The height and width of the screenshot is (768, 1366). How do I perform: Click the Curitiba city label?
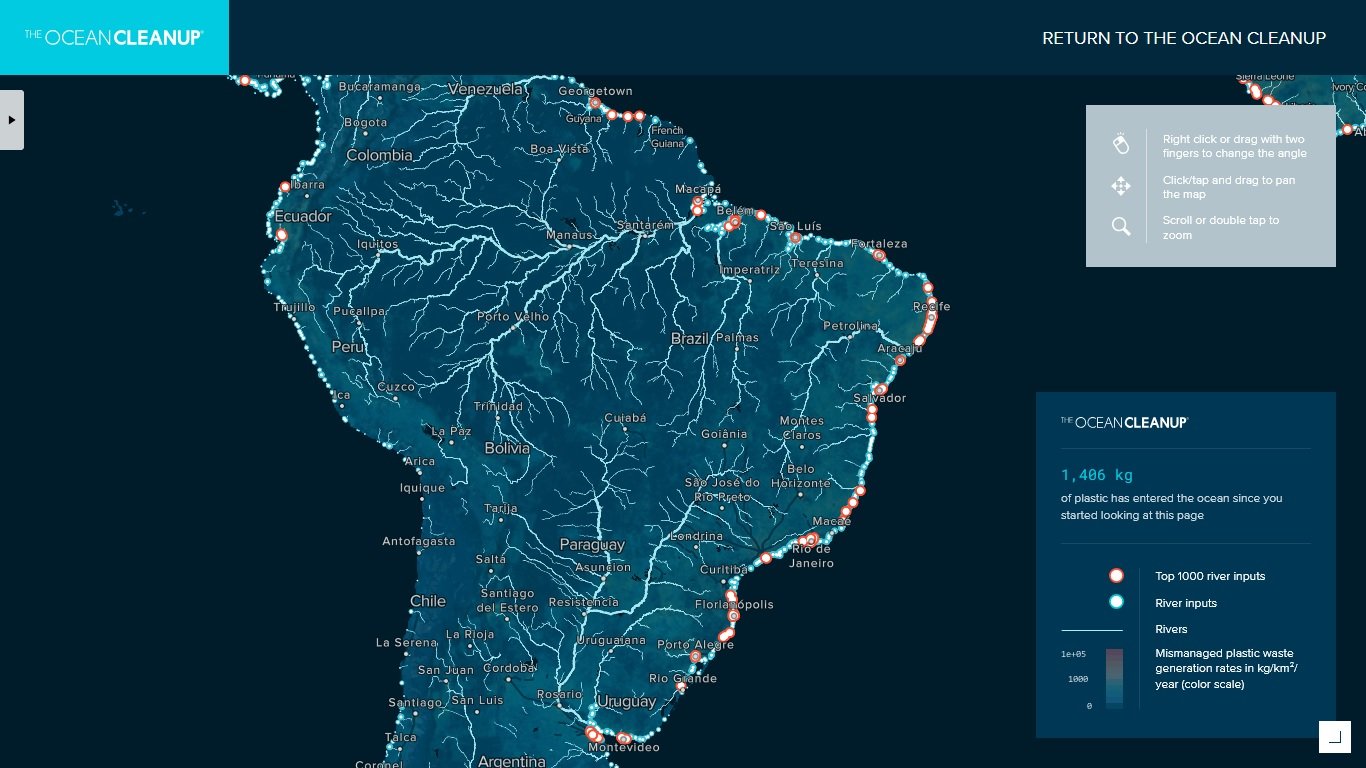tap(725, 569)
